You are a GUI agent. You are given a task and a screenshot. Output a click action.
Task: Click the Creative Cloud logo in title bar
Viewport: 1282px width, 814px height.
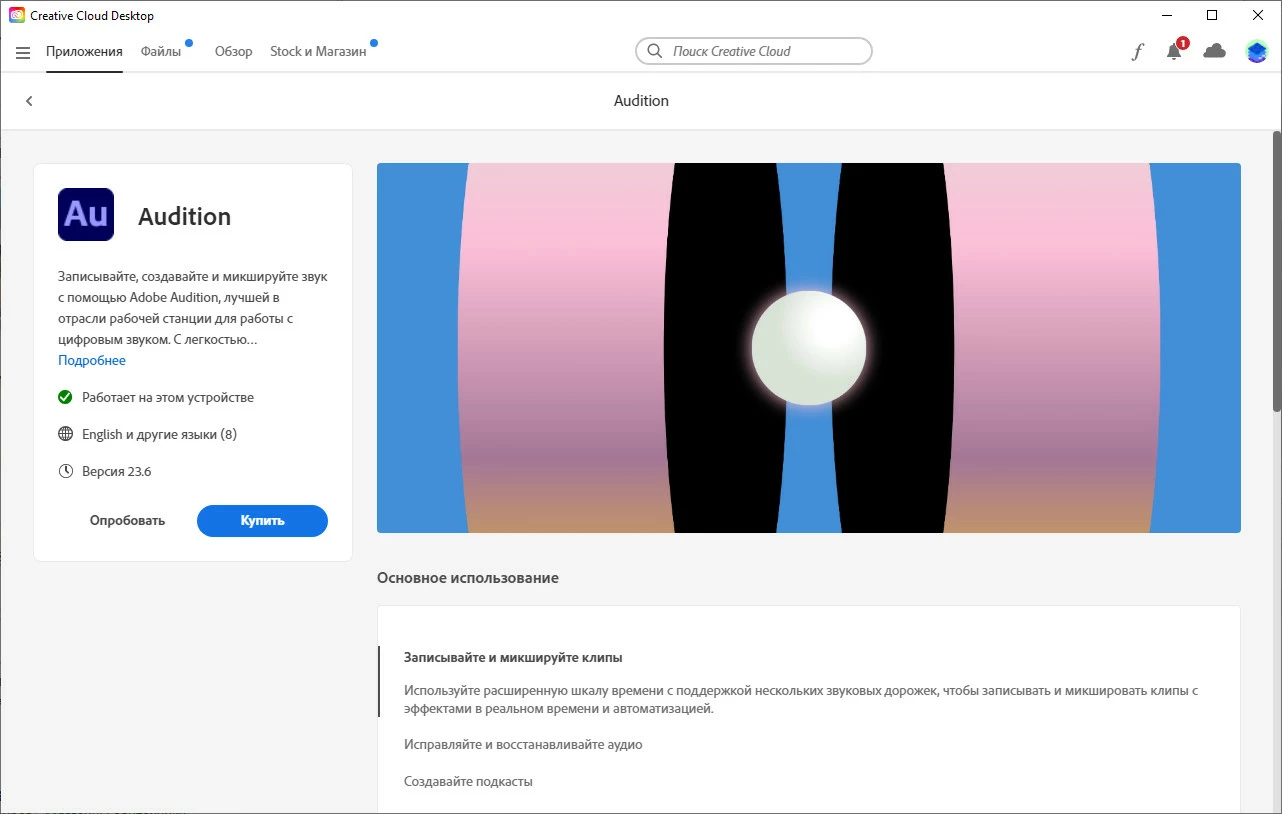tap(16, 16)
